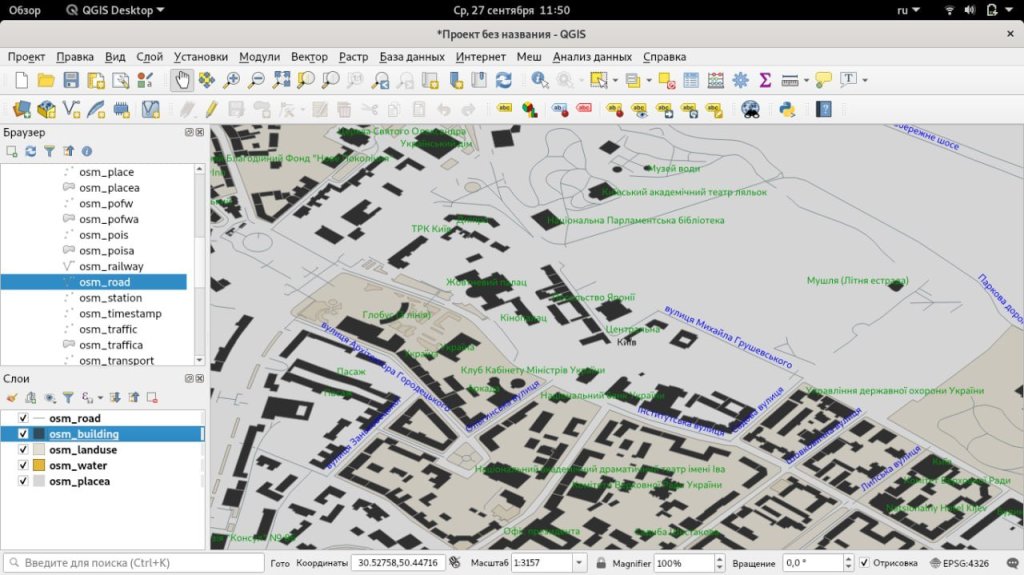Click Refresh icon in the Browser panel

coord(31,151)
